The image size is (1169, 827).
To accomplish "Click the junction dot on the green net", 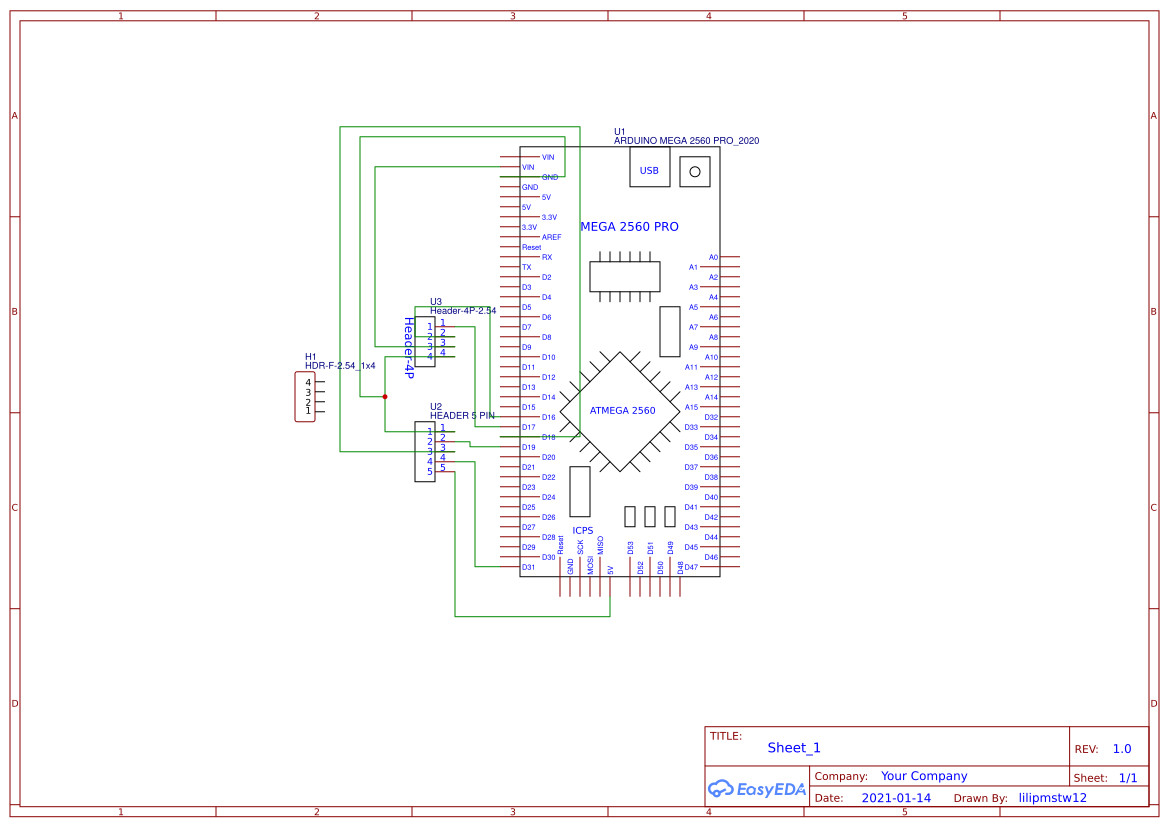I will tap(384, 397).
